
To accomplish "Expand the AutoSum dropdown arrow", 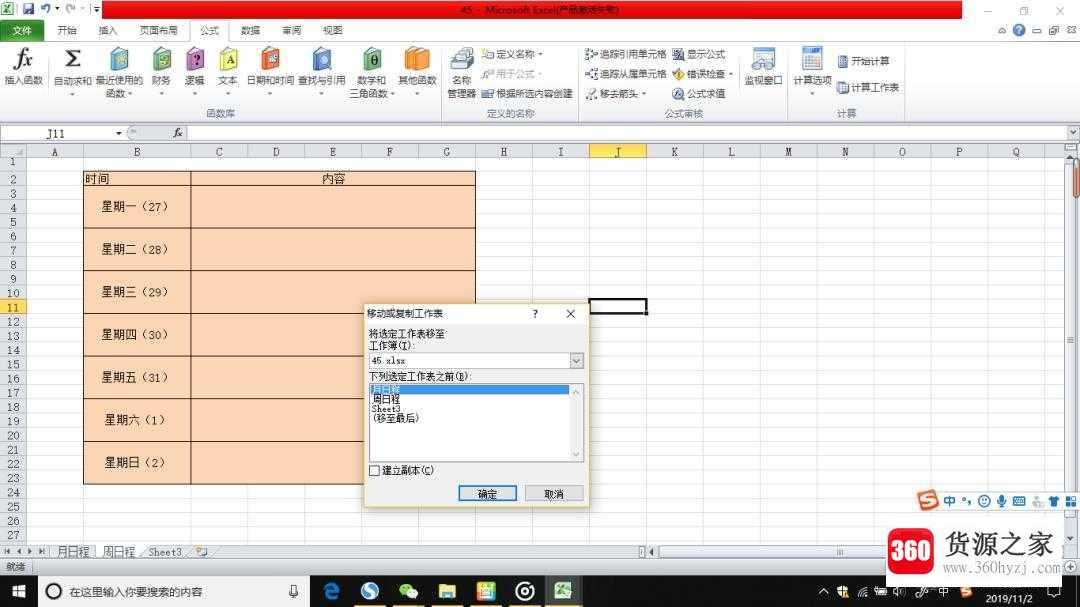I will click(72, 94).
